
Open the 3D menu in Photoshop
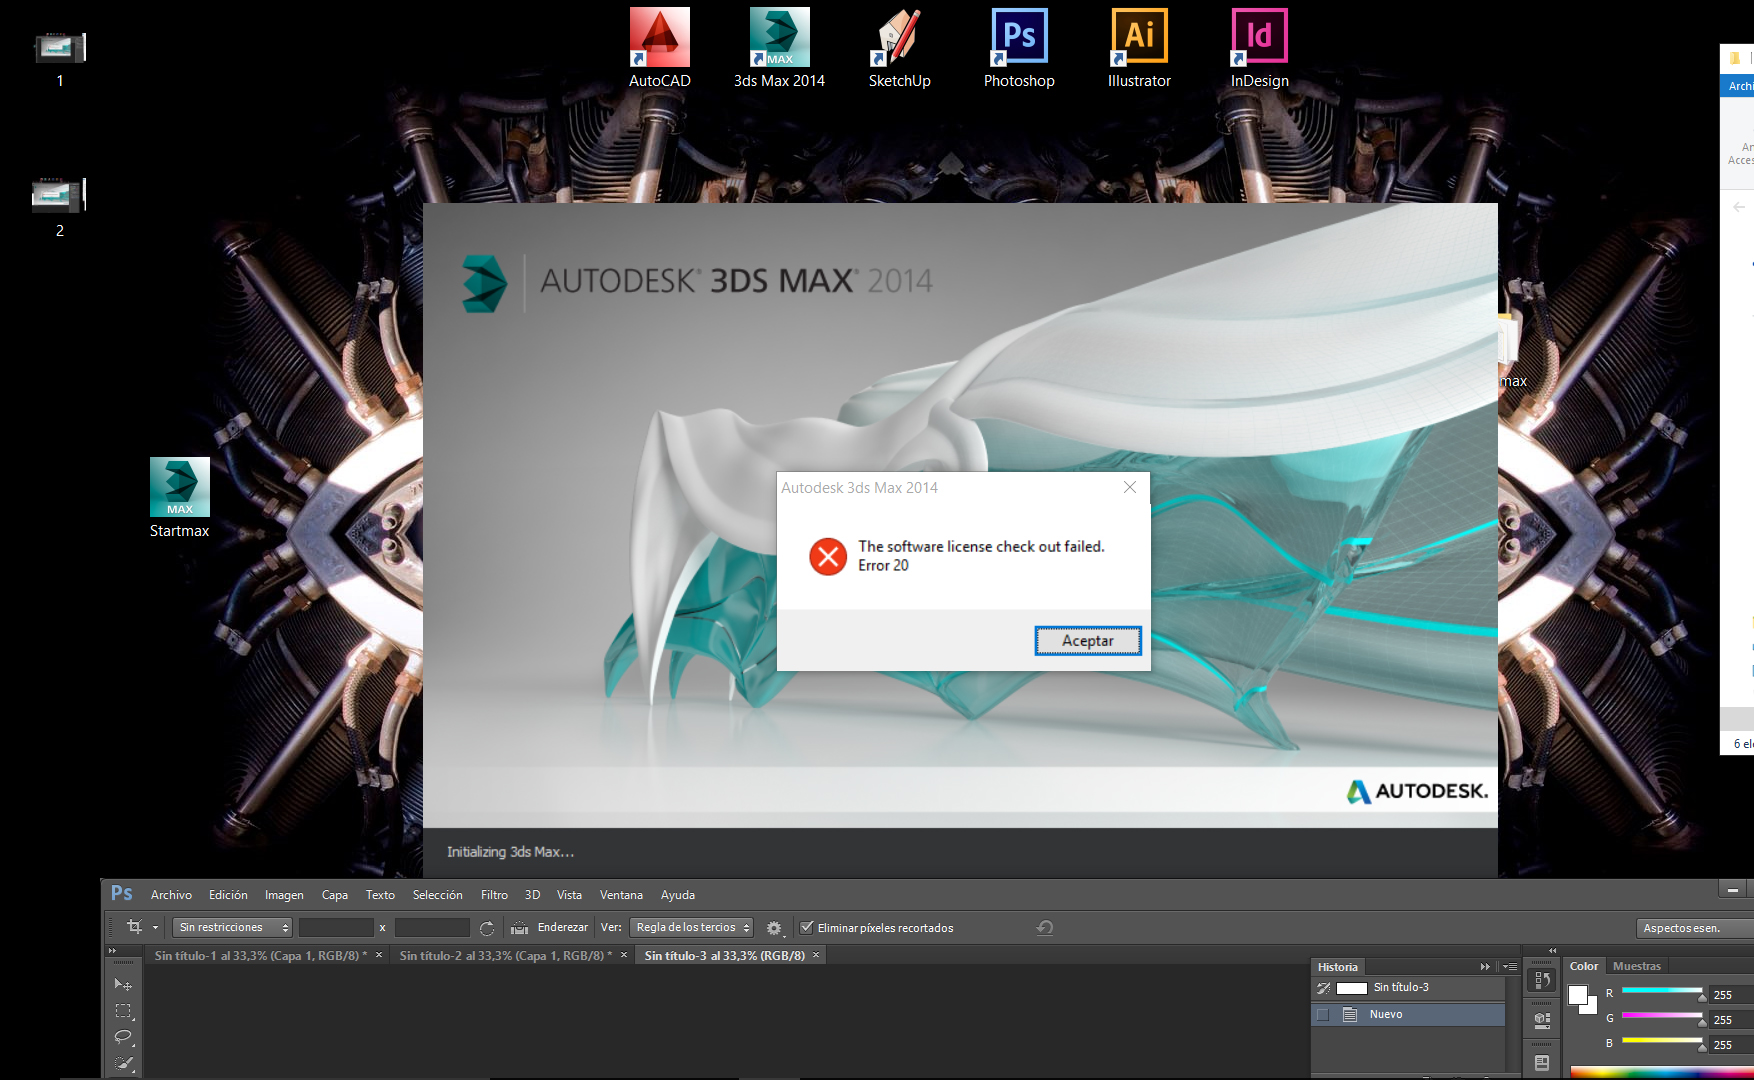(532, 895)
